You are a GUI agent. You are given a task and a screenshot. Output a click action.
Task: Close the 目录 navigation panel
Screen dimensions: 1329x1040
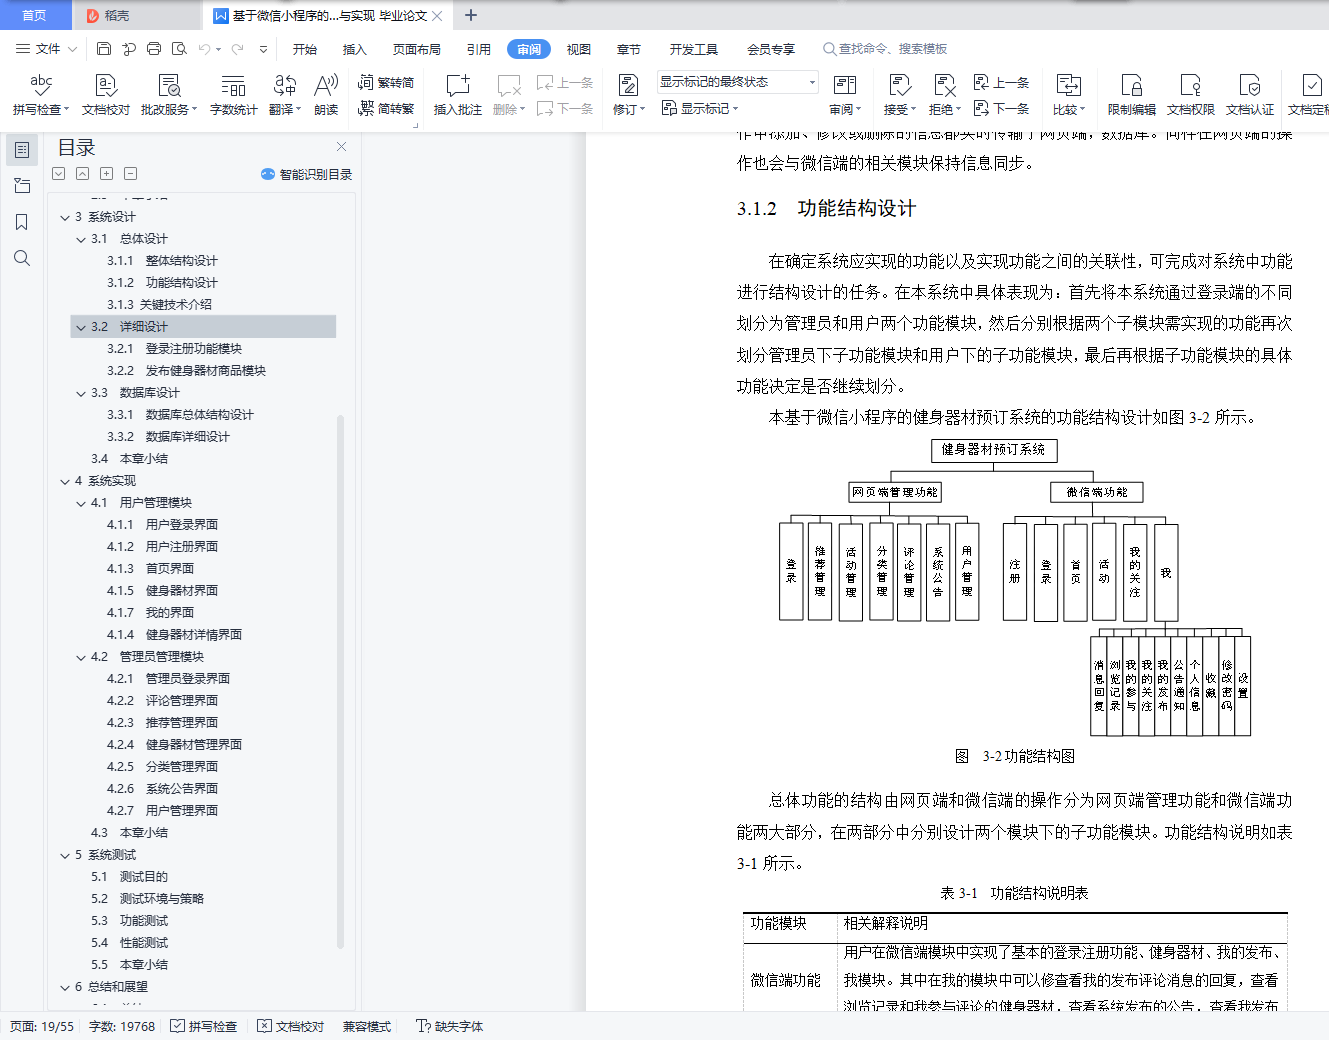tap(342, 147)
